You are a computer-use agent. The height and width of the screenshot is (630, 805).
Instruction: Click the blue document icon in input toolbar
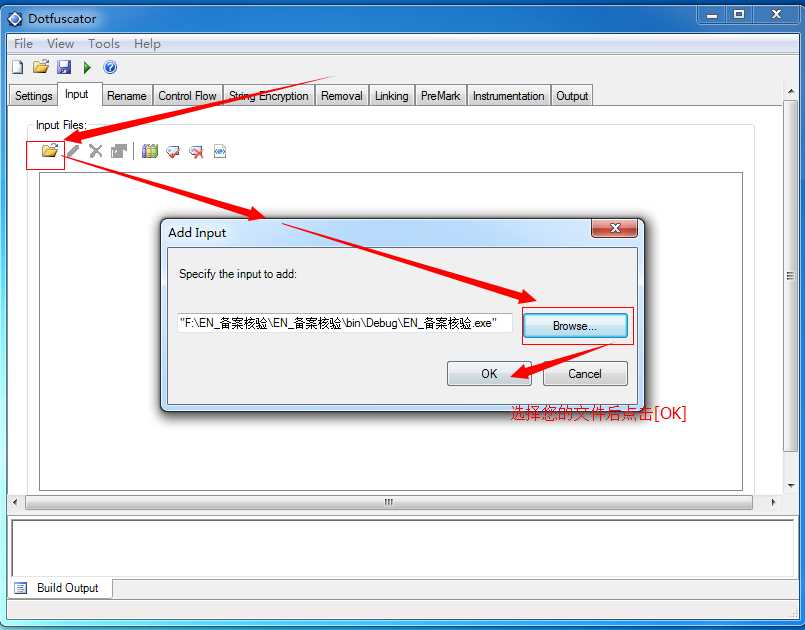(220, 151)
